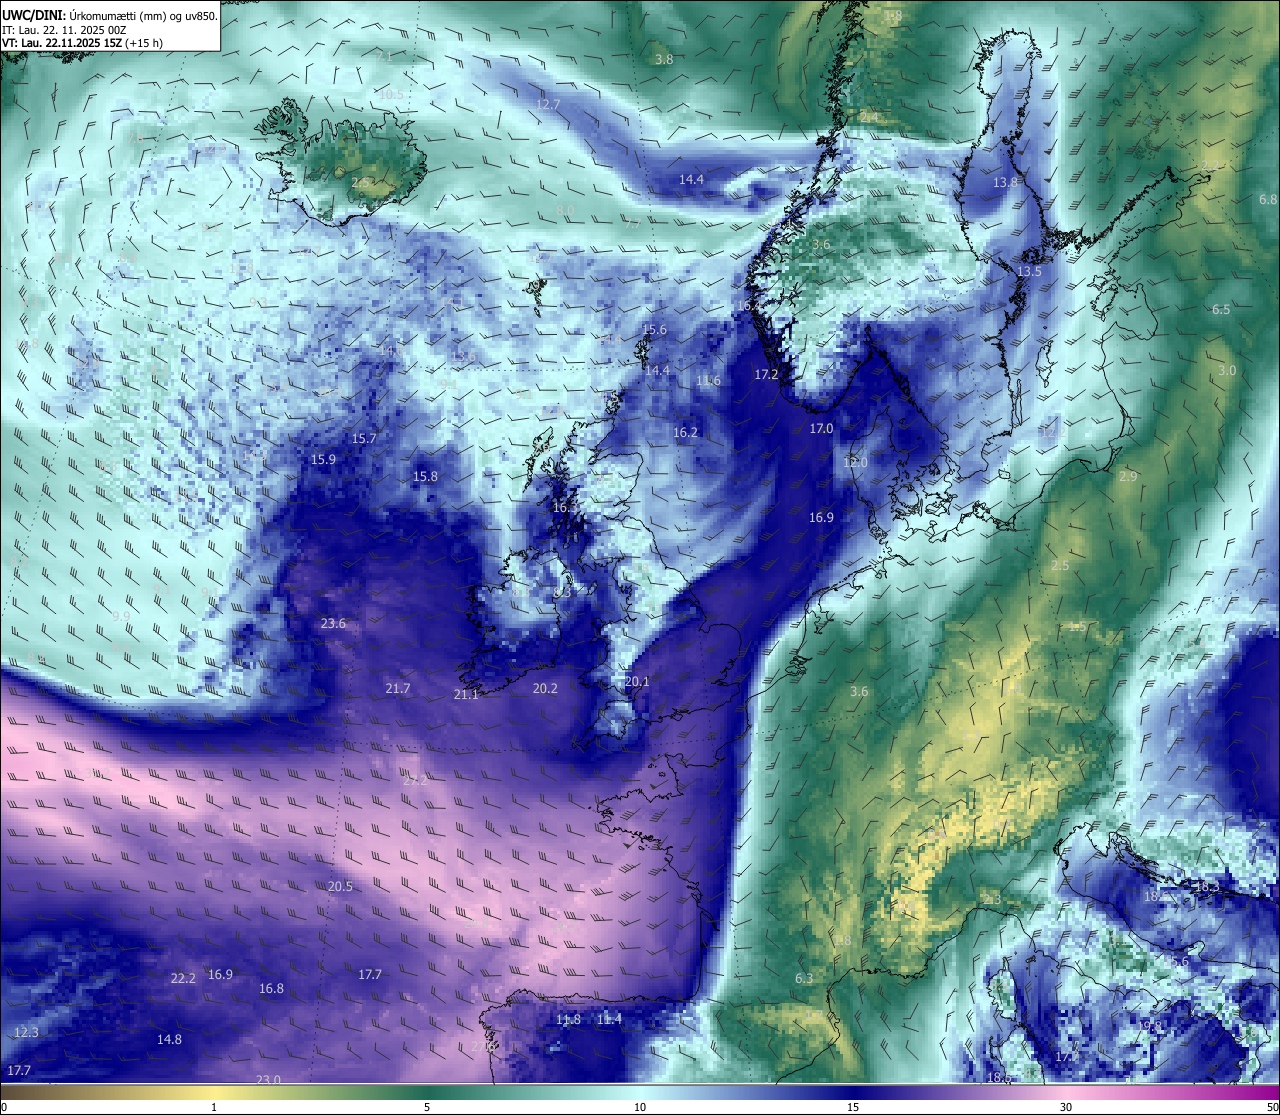The width and height of the screenshot is (1280, 1115).
Task: Click the map value "6.5"
Action: (x=1221, y=309)
